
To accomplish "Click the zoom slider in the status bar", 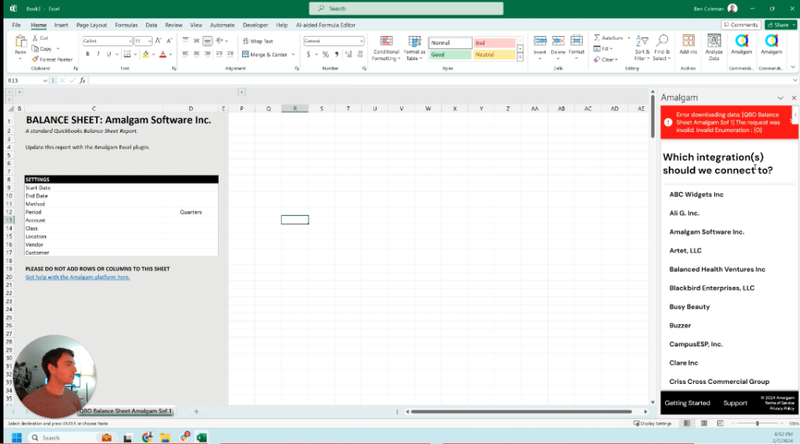I will coord(757,423).
